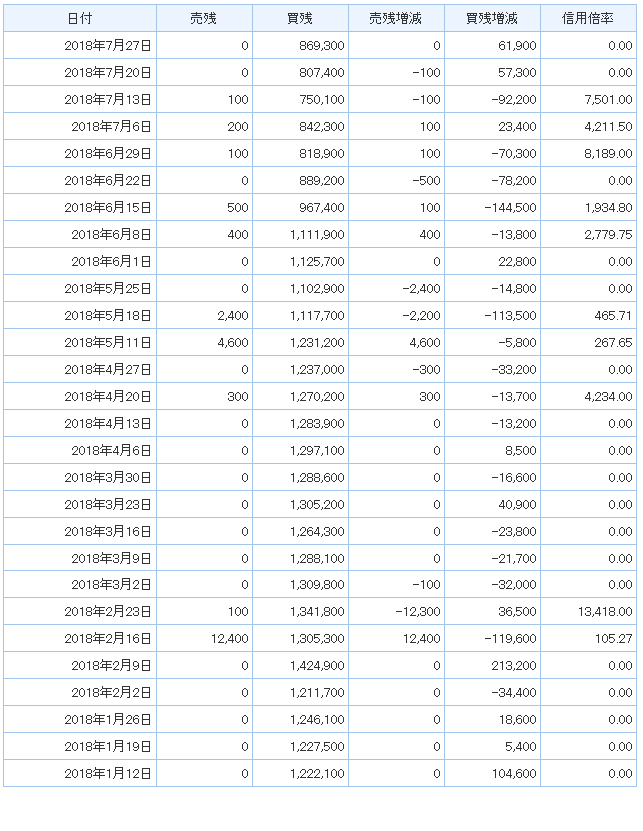Click the 1,424,900 買残 cell
The height and width of the screenshot is (831, 643).
[316, 666]
